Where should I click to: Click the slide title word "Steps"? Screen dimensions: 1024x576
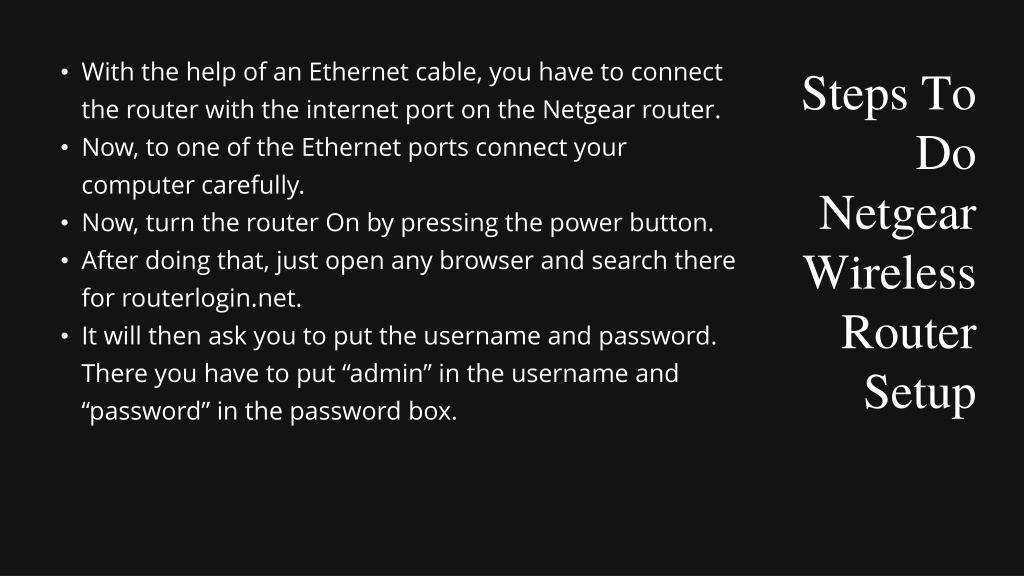[x=855, y=95]
